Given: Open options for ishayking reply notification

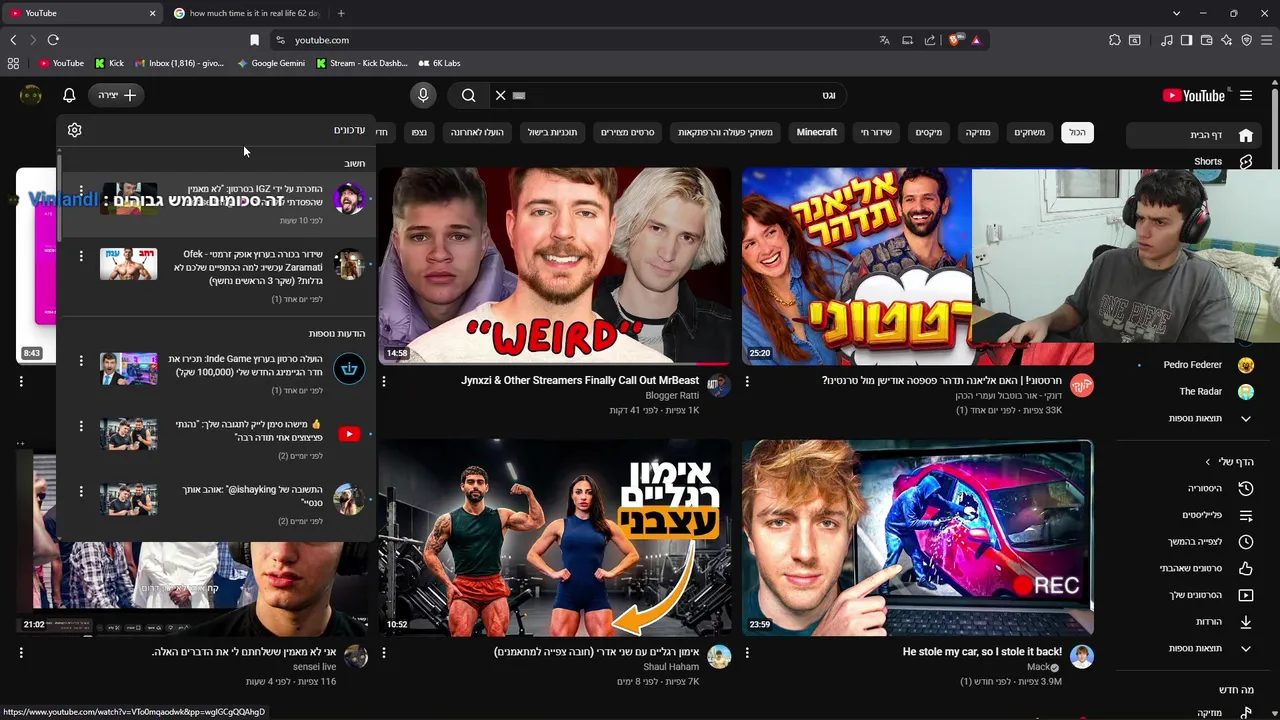Looking at the screenshot, I should (x=81, y=491).
